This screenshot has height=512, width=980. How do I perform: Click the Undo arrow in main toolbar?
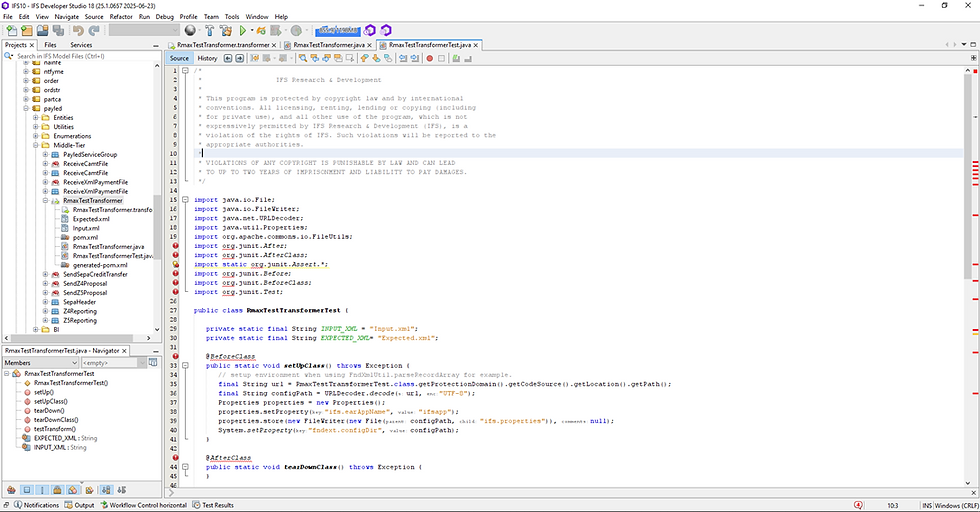pos(78,30)
